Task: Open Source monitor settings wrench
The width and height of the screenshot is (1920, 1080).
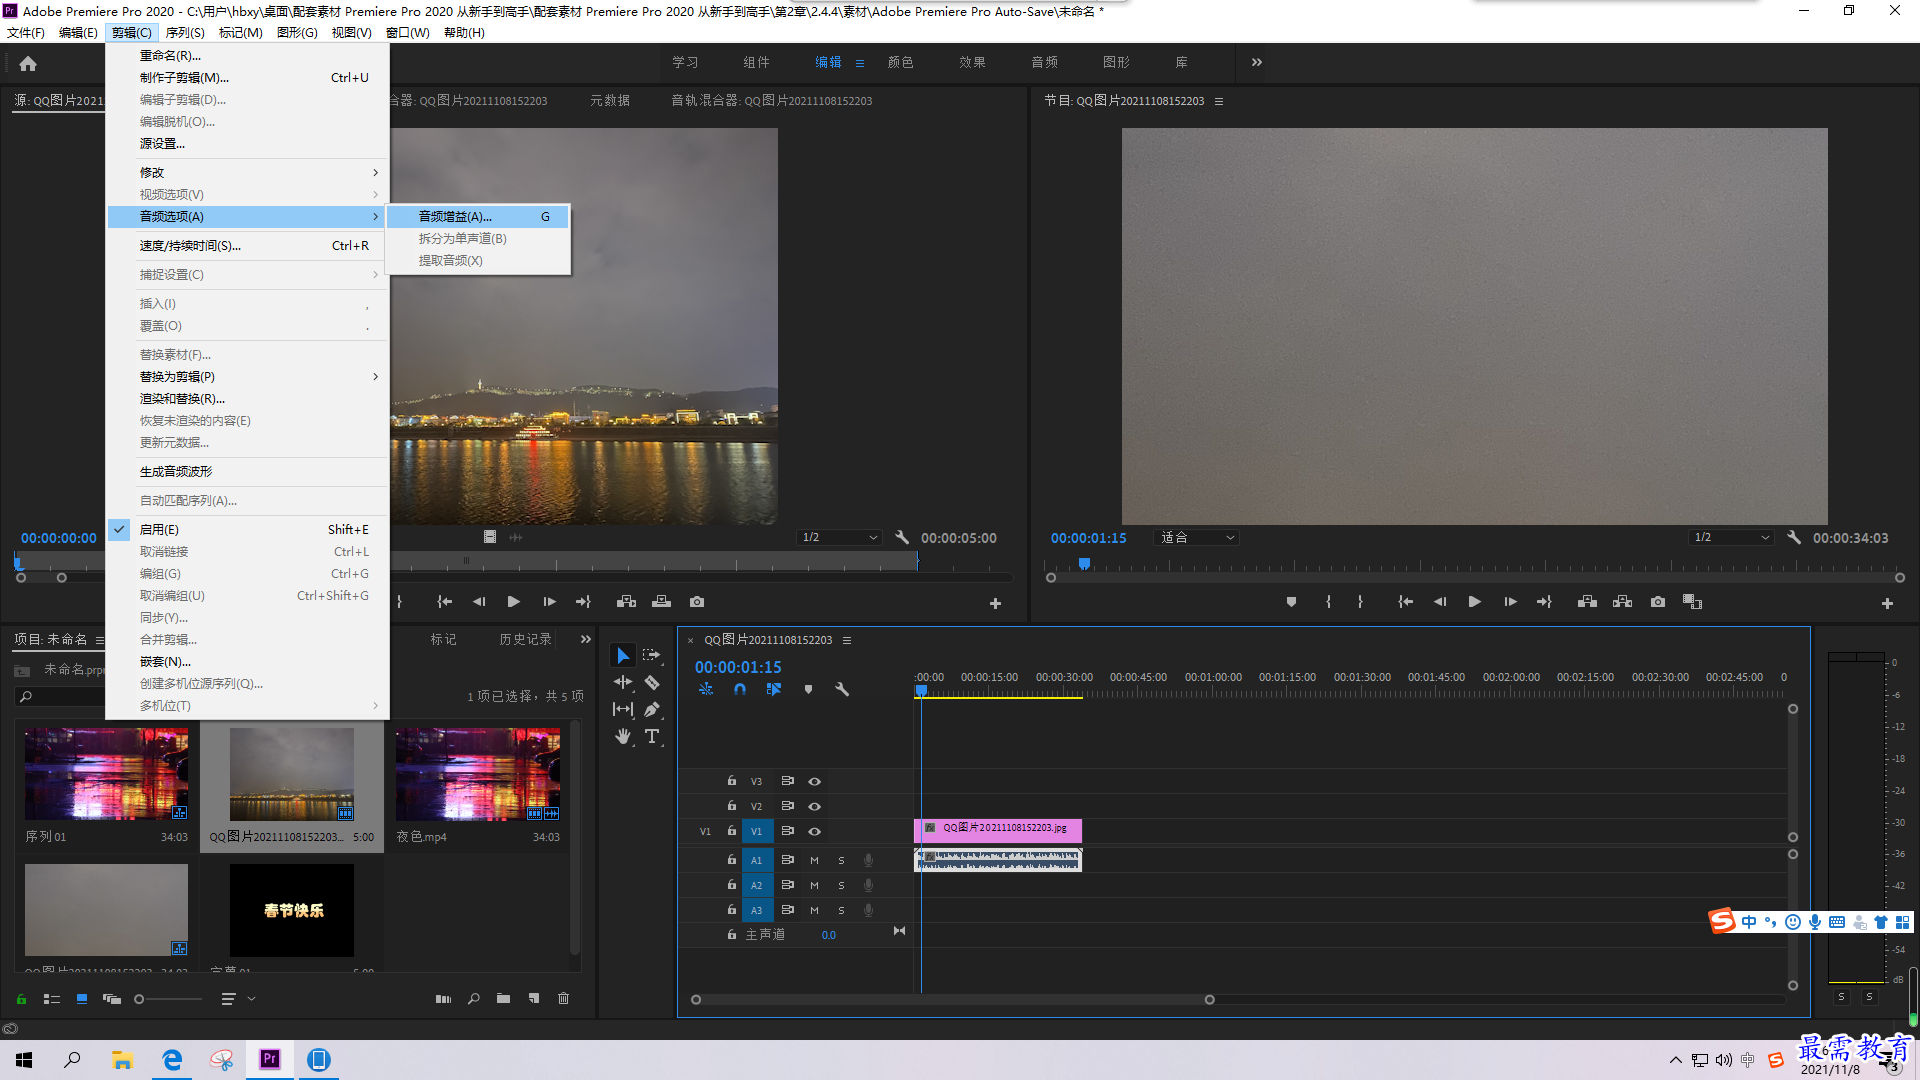Action: point(902,538)
